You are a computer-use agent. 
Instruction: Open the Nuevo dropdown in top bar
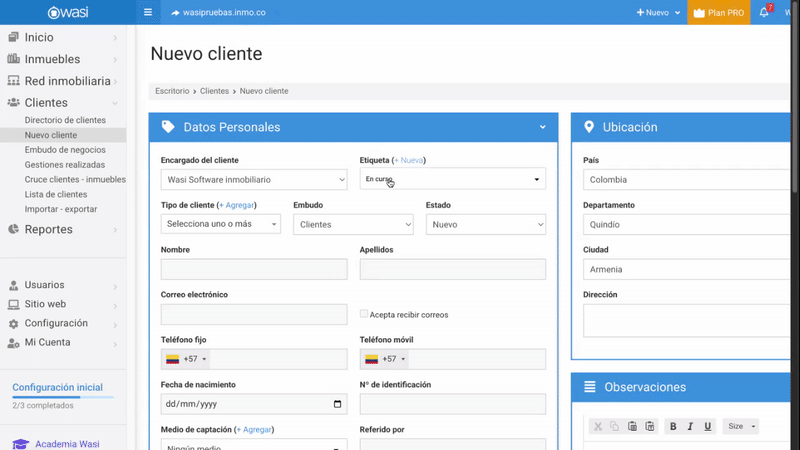tap(658, 12)
